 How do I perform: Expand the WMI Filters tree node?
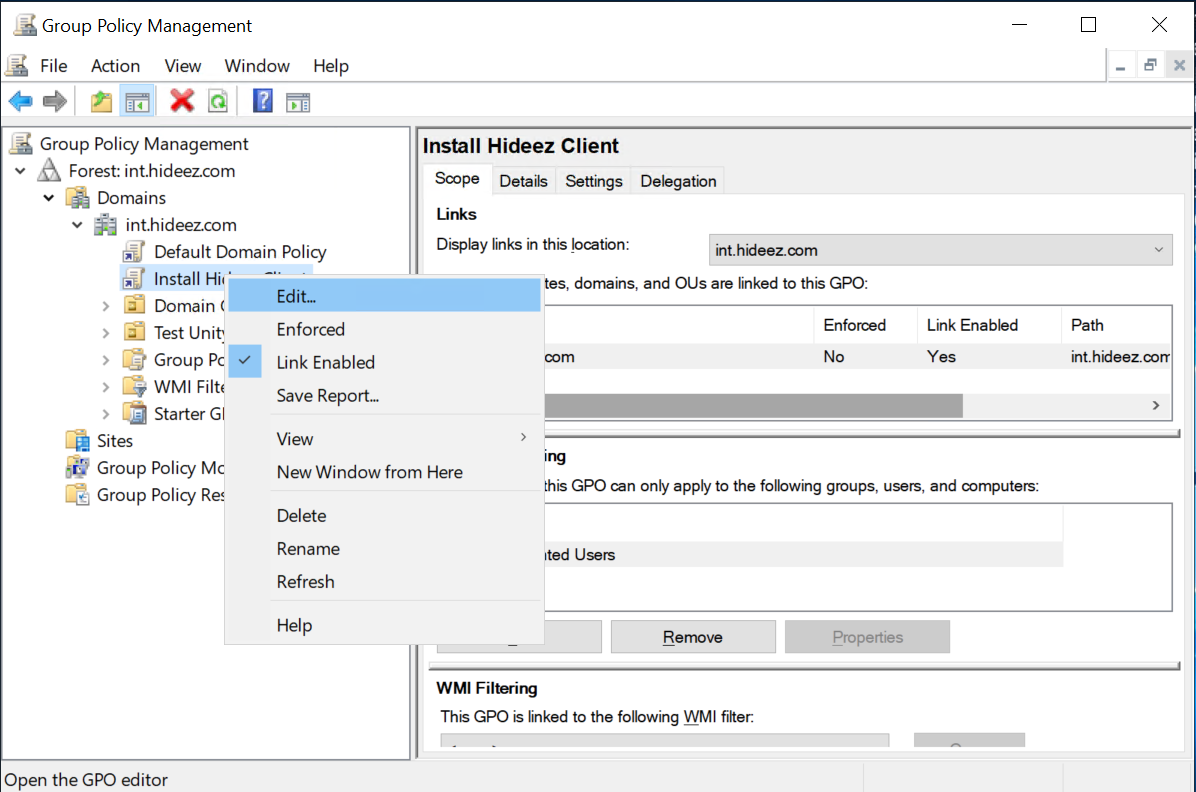click(106, 387)
